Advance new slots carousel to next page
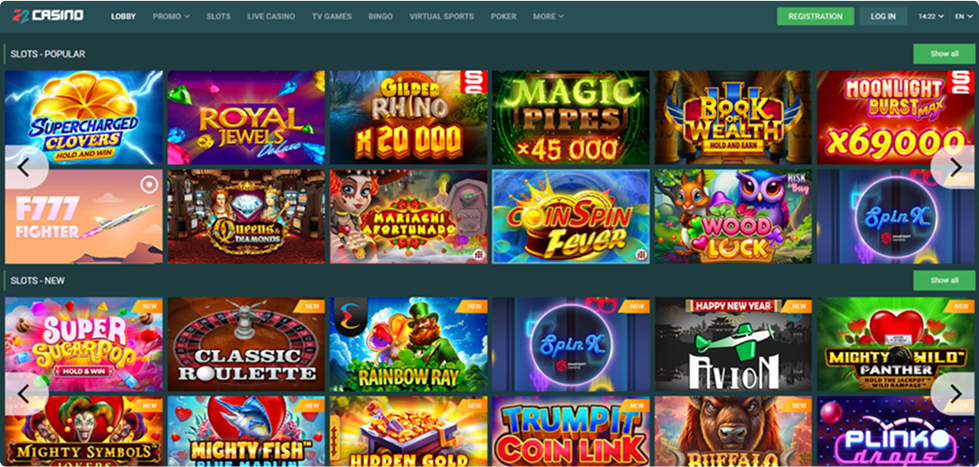979x467 pixels. (955, 394)
